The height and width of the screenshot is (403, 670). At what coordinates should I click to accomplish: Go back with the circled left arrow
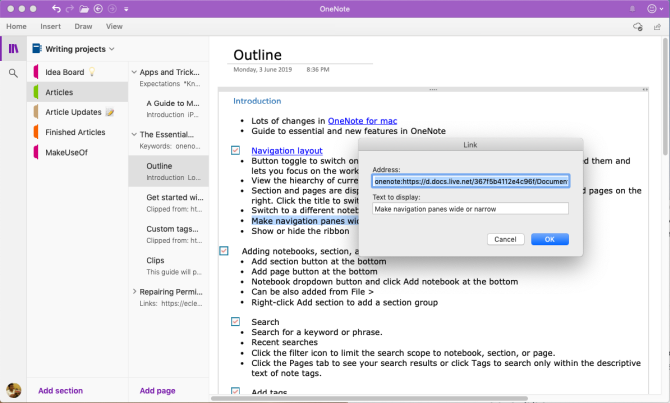pos(98,9)
